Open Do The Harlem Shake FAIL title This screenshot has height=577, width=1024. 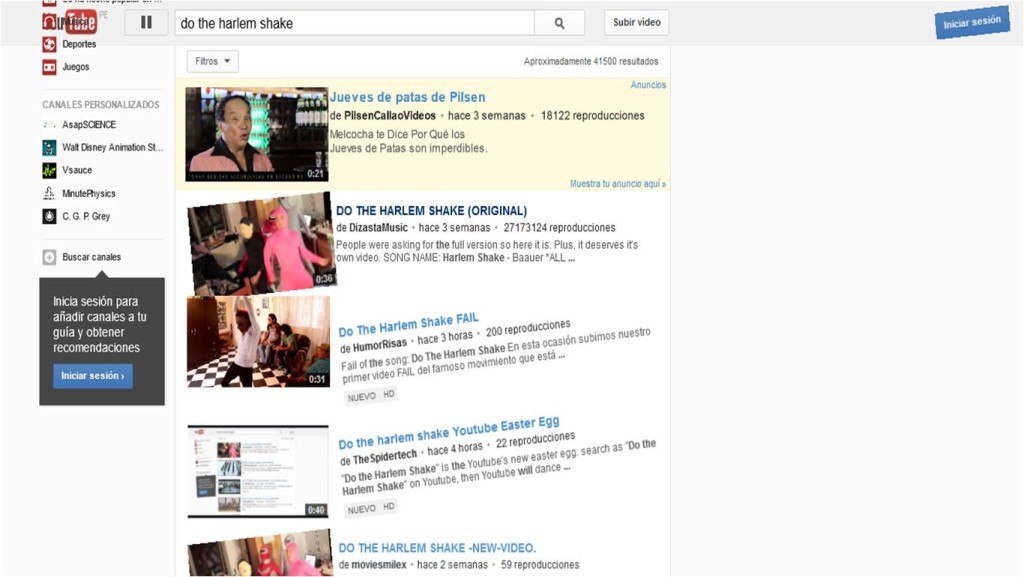pyautogui.click(x=409, y=324)
